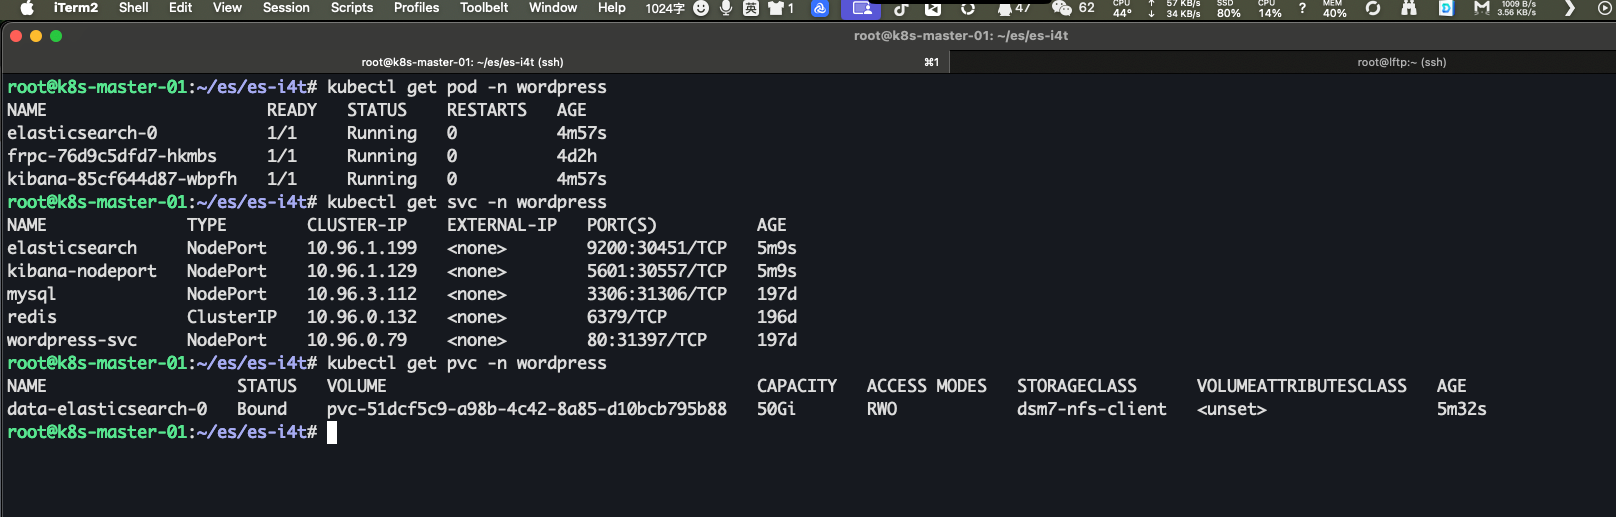1616x517 pixels.
Task: Click the play circle icon in menu bar
Action: pos(1605,8)
